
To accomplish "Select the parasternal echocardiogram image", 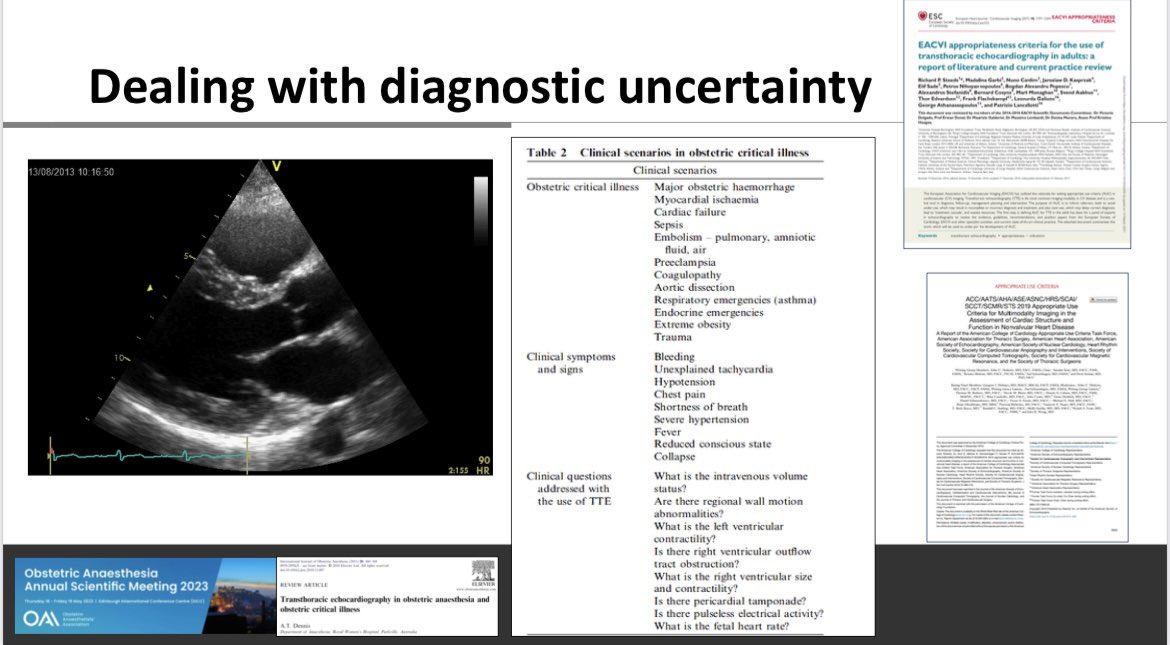I will (x=260, y=317).
